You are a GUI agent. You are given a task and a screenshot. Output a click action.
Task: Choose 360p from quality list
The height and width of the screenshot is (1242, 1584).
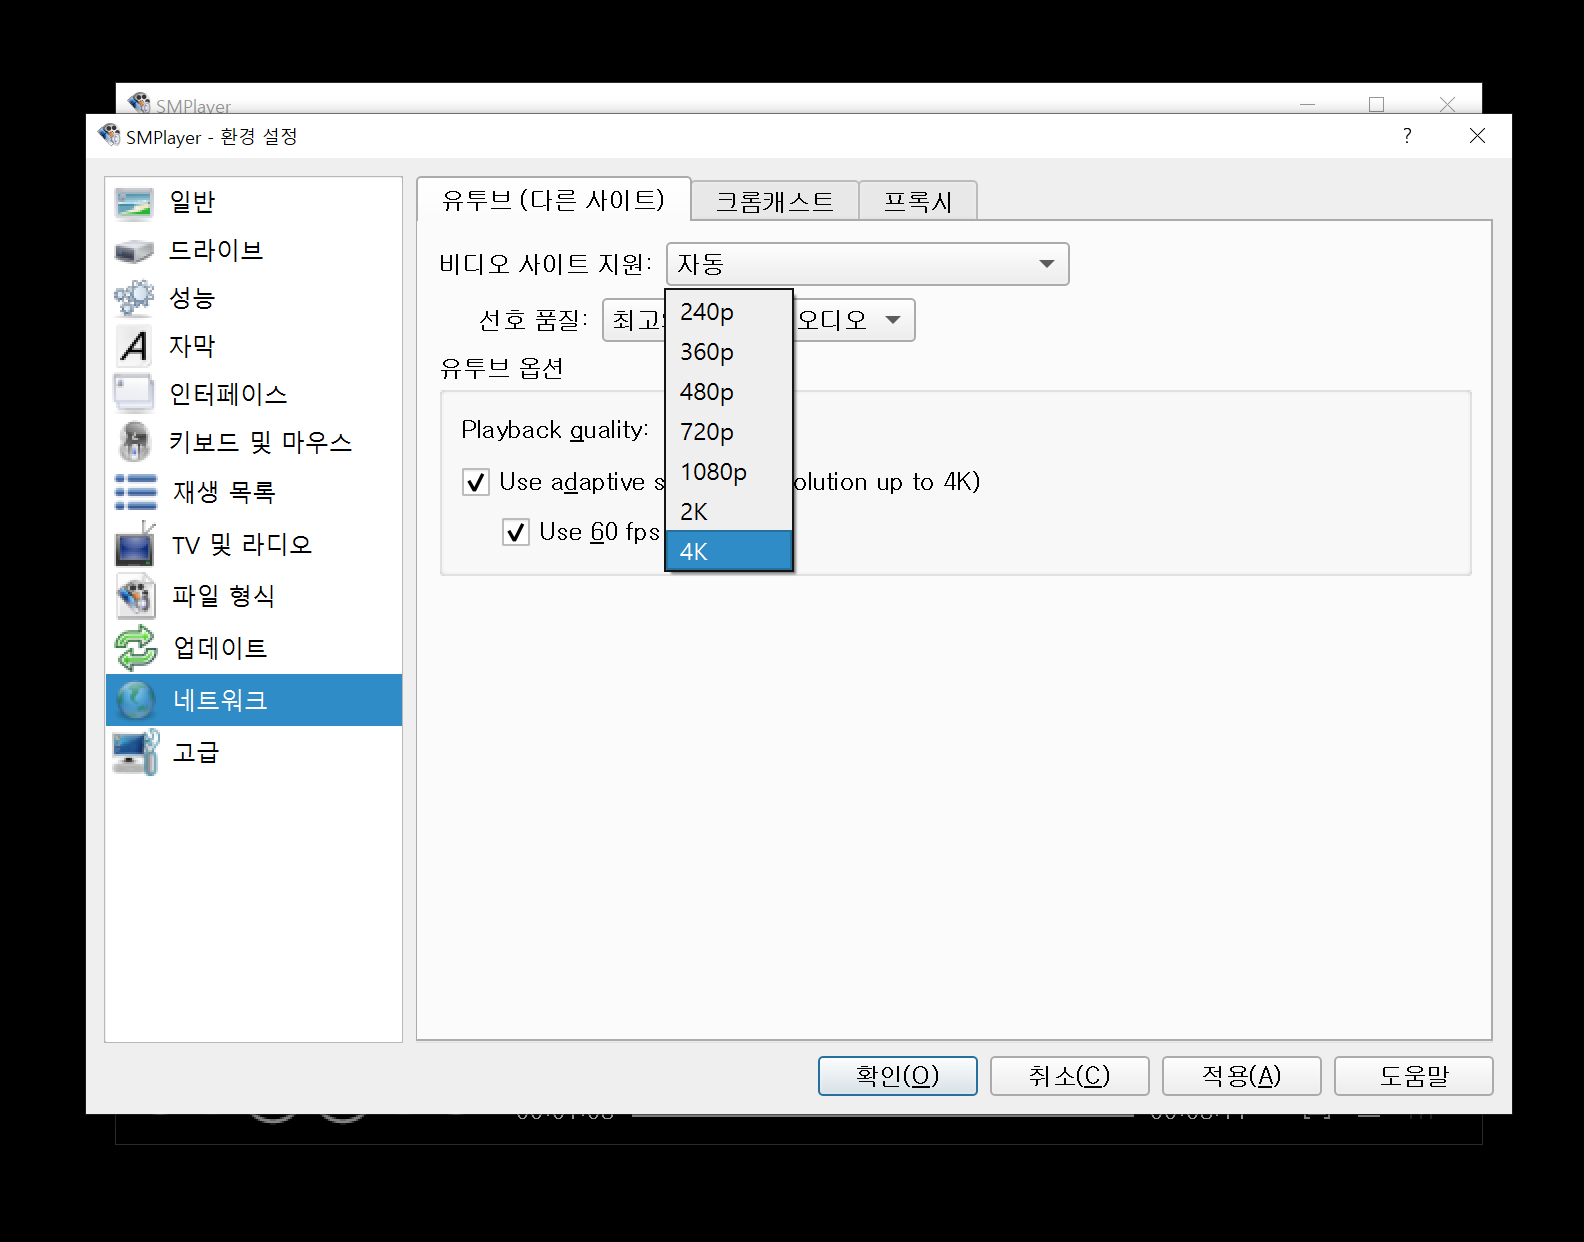pos(729,352)
